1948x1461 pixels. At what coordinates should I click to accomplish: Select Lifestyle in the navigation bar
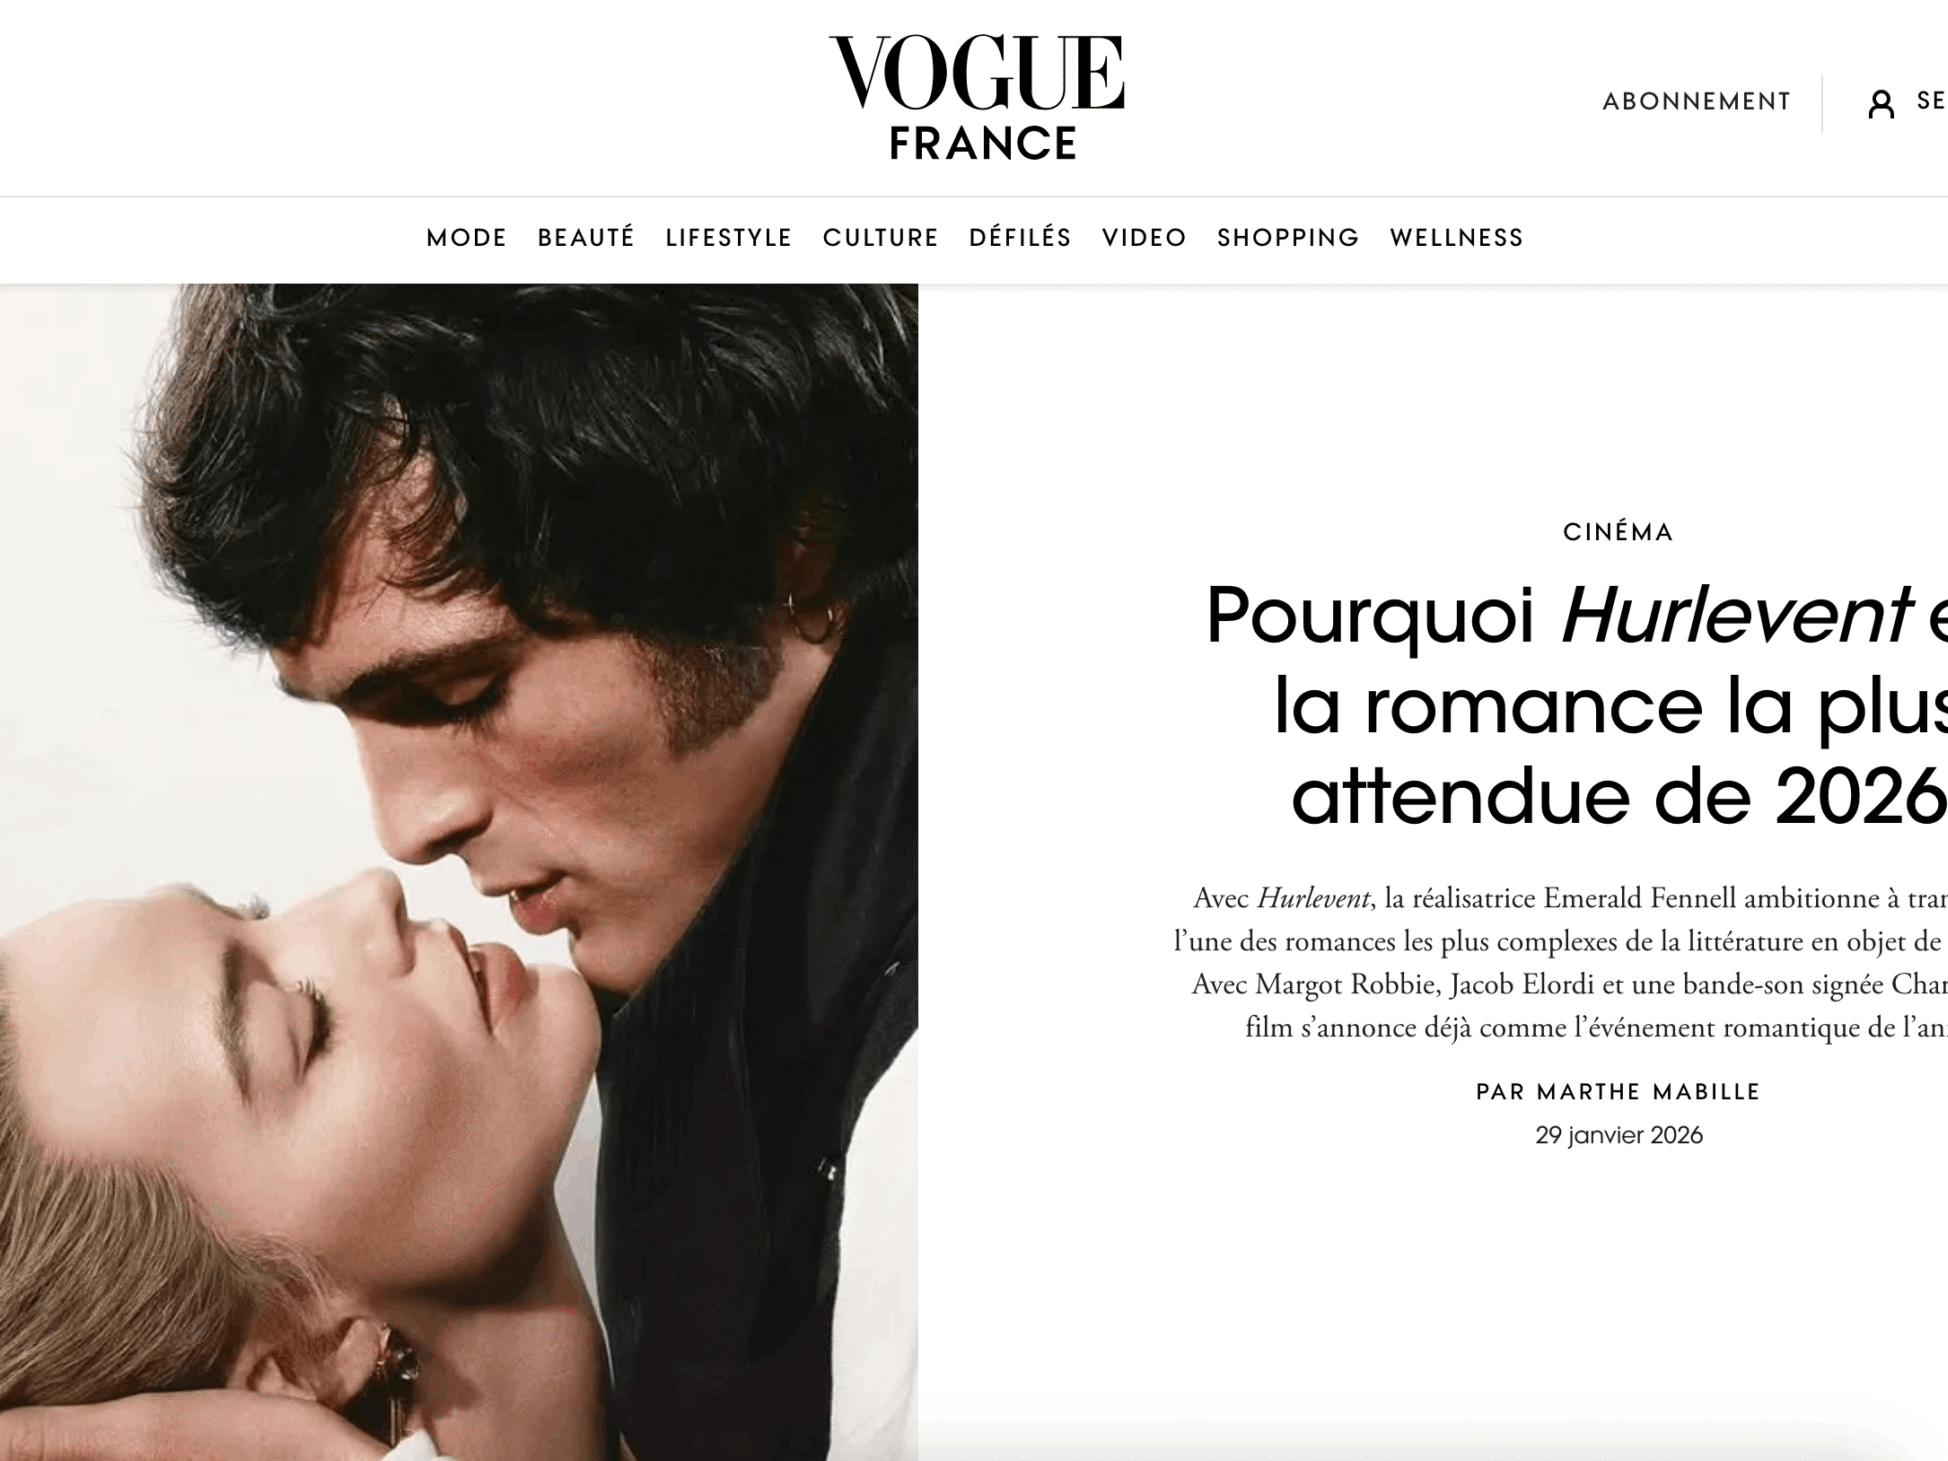[729, 238]
